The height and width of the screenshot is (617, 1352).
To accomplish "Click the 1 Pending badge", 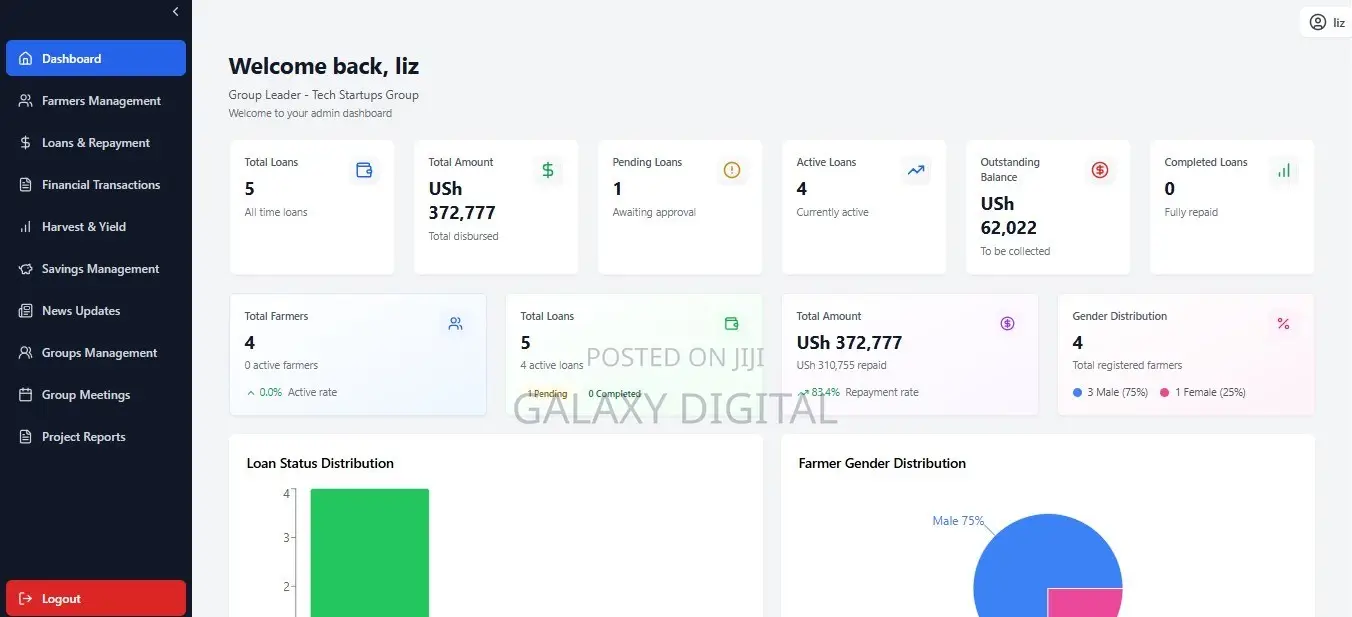I will (547, 394).
